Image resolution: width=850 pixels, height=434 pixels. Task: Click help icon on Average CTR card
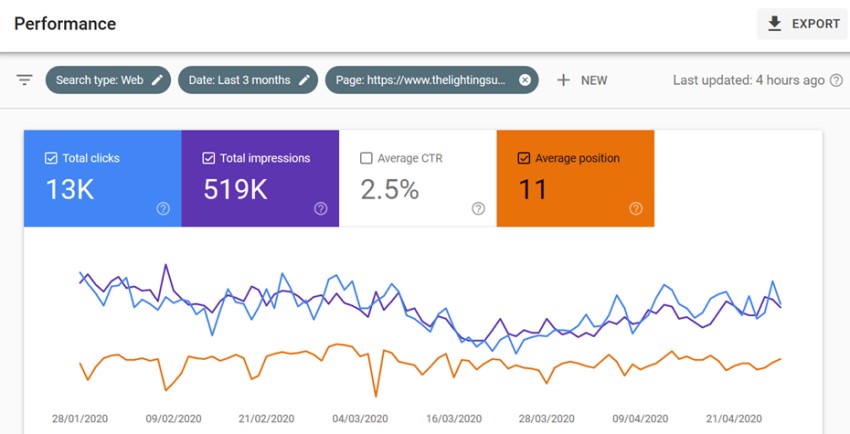point(478,209)
